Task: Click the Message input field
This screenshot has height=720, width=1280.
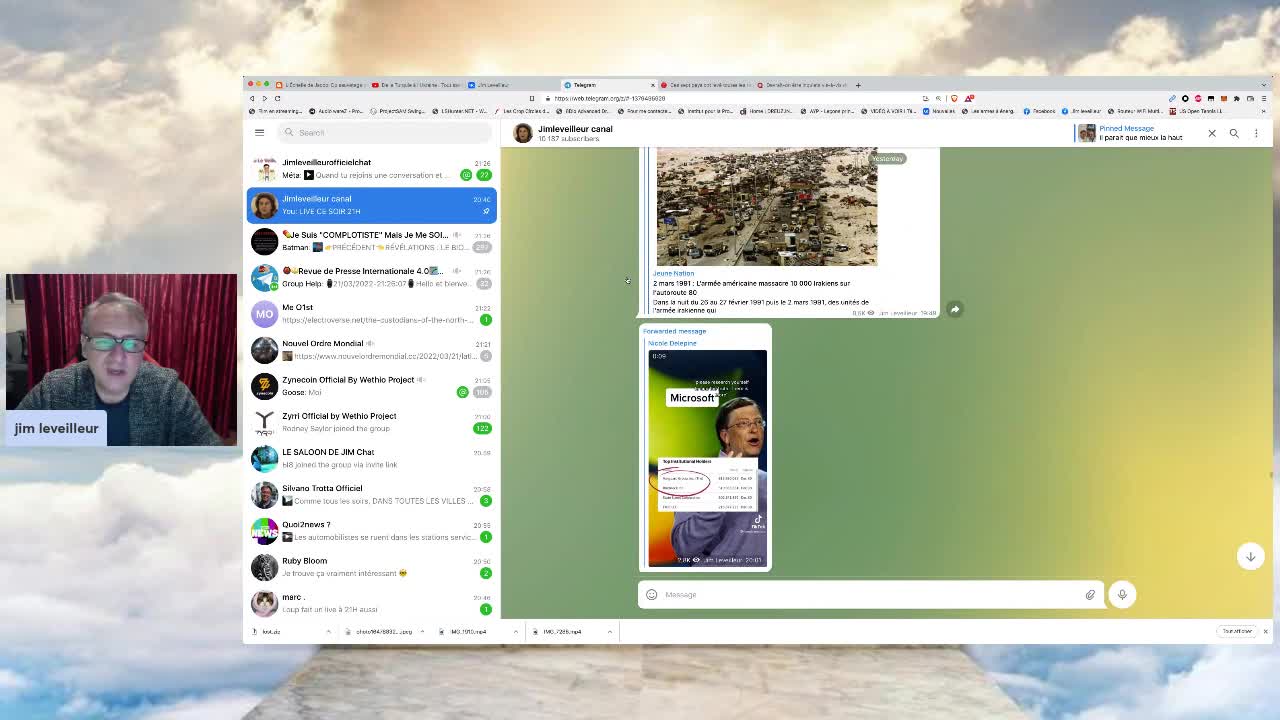Action: click(870, 594)
